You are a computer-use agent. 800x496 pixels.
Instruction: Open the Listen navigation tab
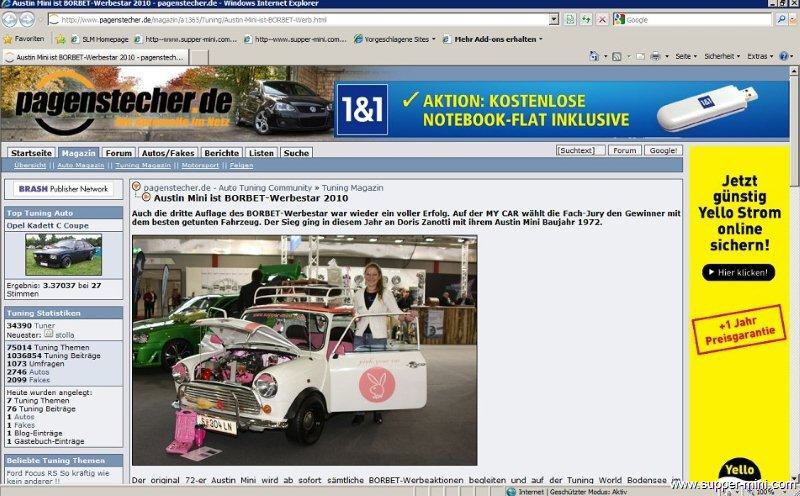coord(262,153)
